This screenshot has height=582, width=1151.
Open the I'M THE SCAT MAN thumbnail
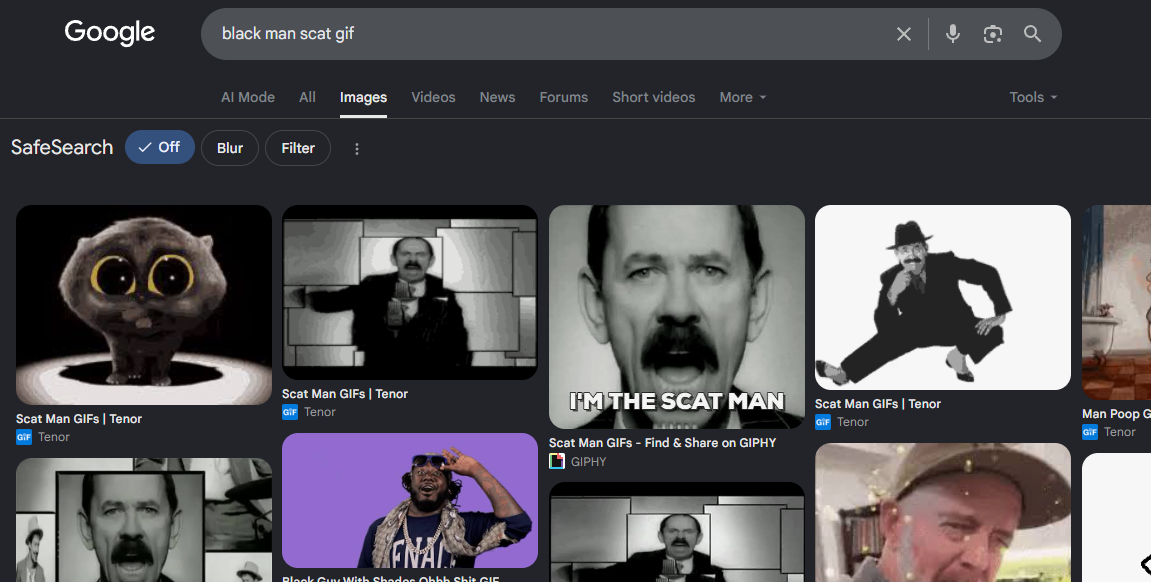(677, 317)
